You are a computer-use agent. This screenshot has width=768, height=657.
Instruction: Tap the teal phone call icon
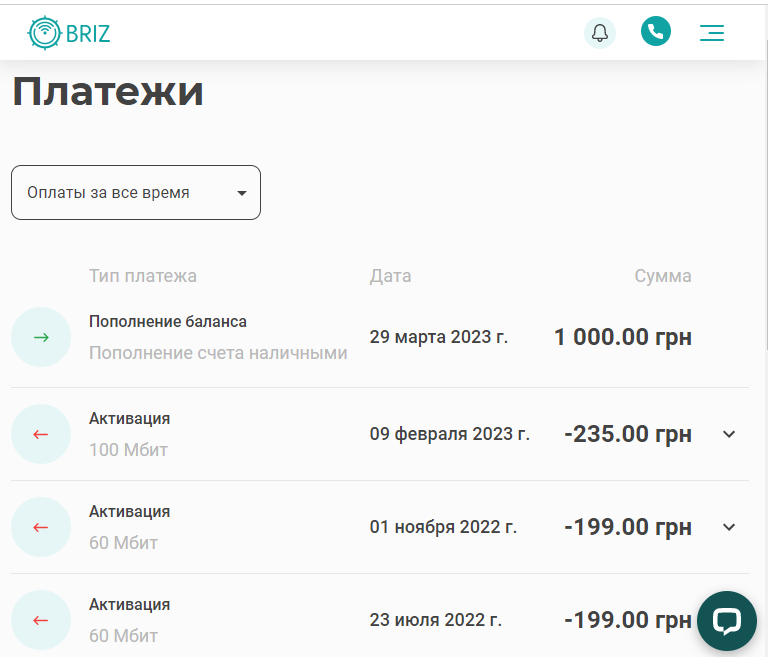point(655,31)
